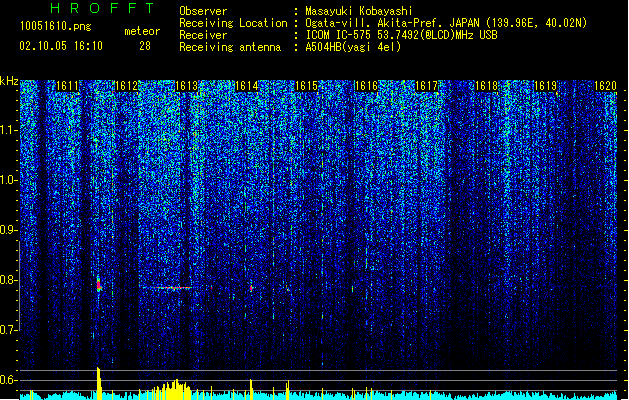Viewport: 629px width, 400px height.
Task: Select the file name 10051610.png
Action: [x=56, y=26]
